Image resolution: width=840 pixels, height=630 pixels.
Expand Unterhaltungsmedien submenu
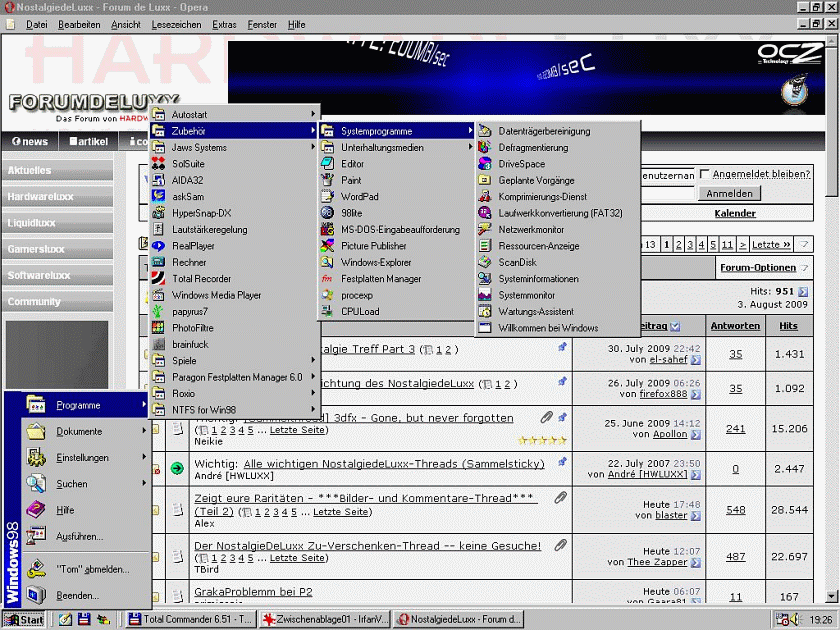coord(396,147)
